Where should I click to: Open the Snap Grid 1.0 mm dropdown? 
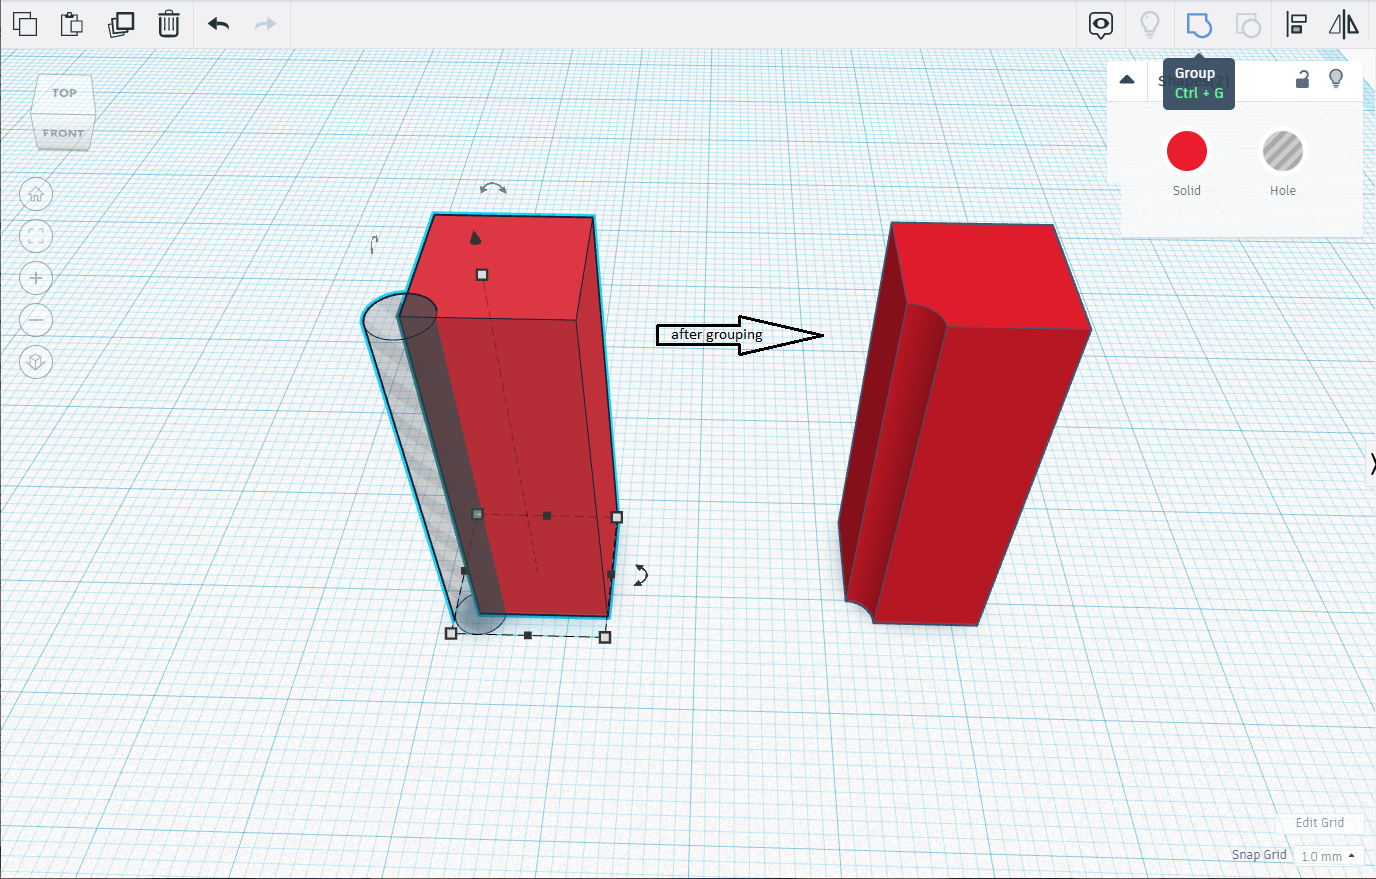[x=1327, y=856]
